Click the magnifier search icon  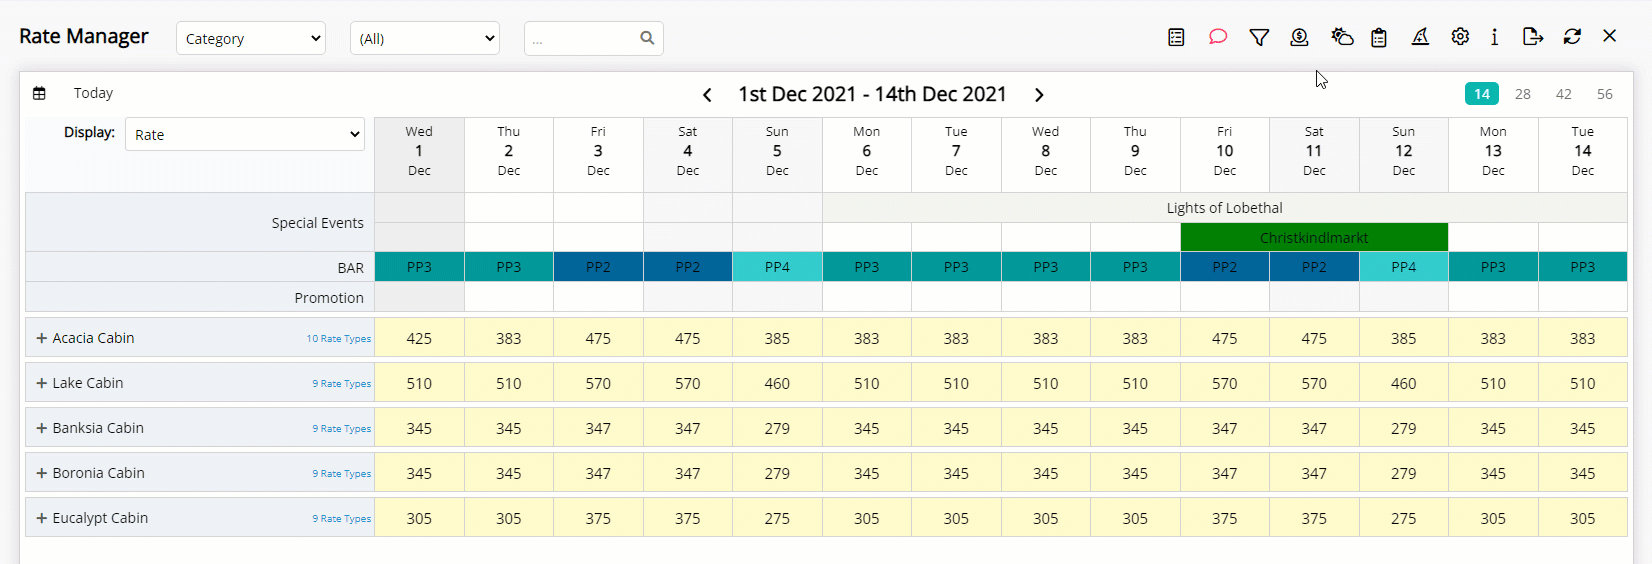click(x=647, y=38)
